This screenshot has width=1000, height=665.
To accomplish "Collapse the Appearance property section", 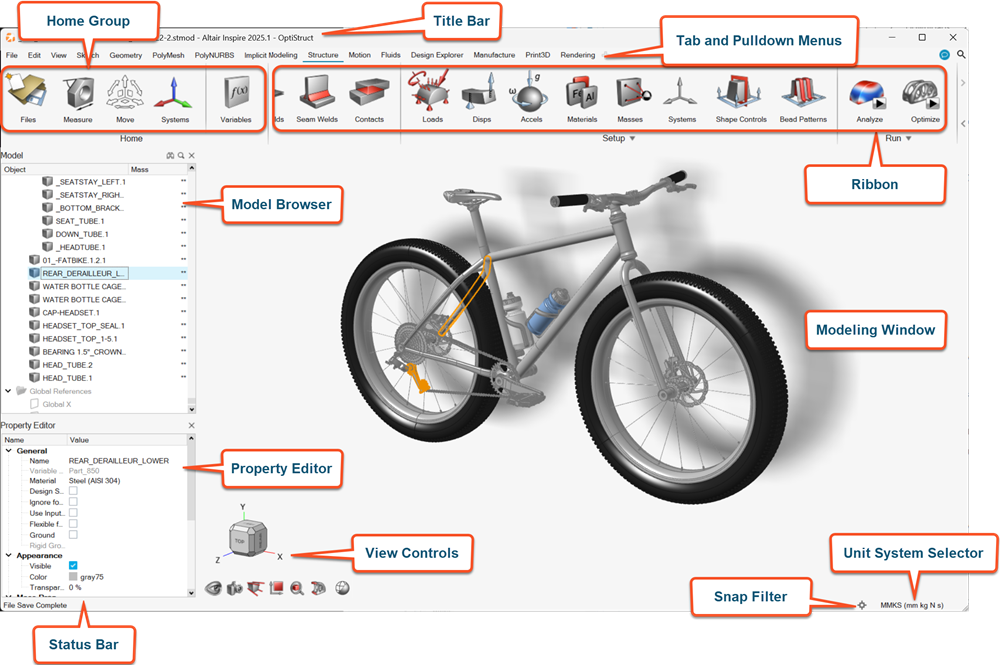I will (9, 555).
